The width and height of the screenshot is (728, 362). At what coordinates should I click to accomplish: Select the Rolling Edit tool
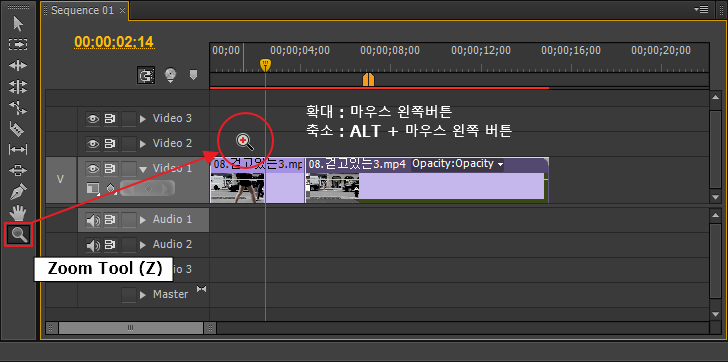click(18, 86)
